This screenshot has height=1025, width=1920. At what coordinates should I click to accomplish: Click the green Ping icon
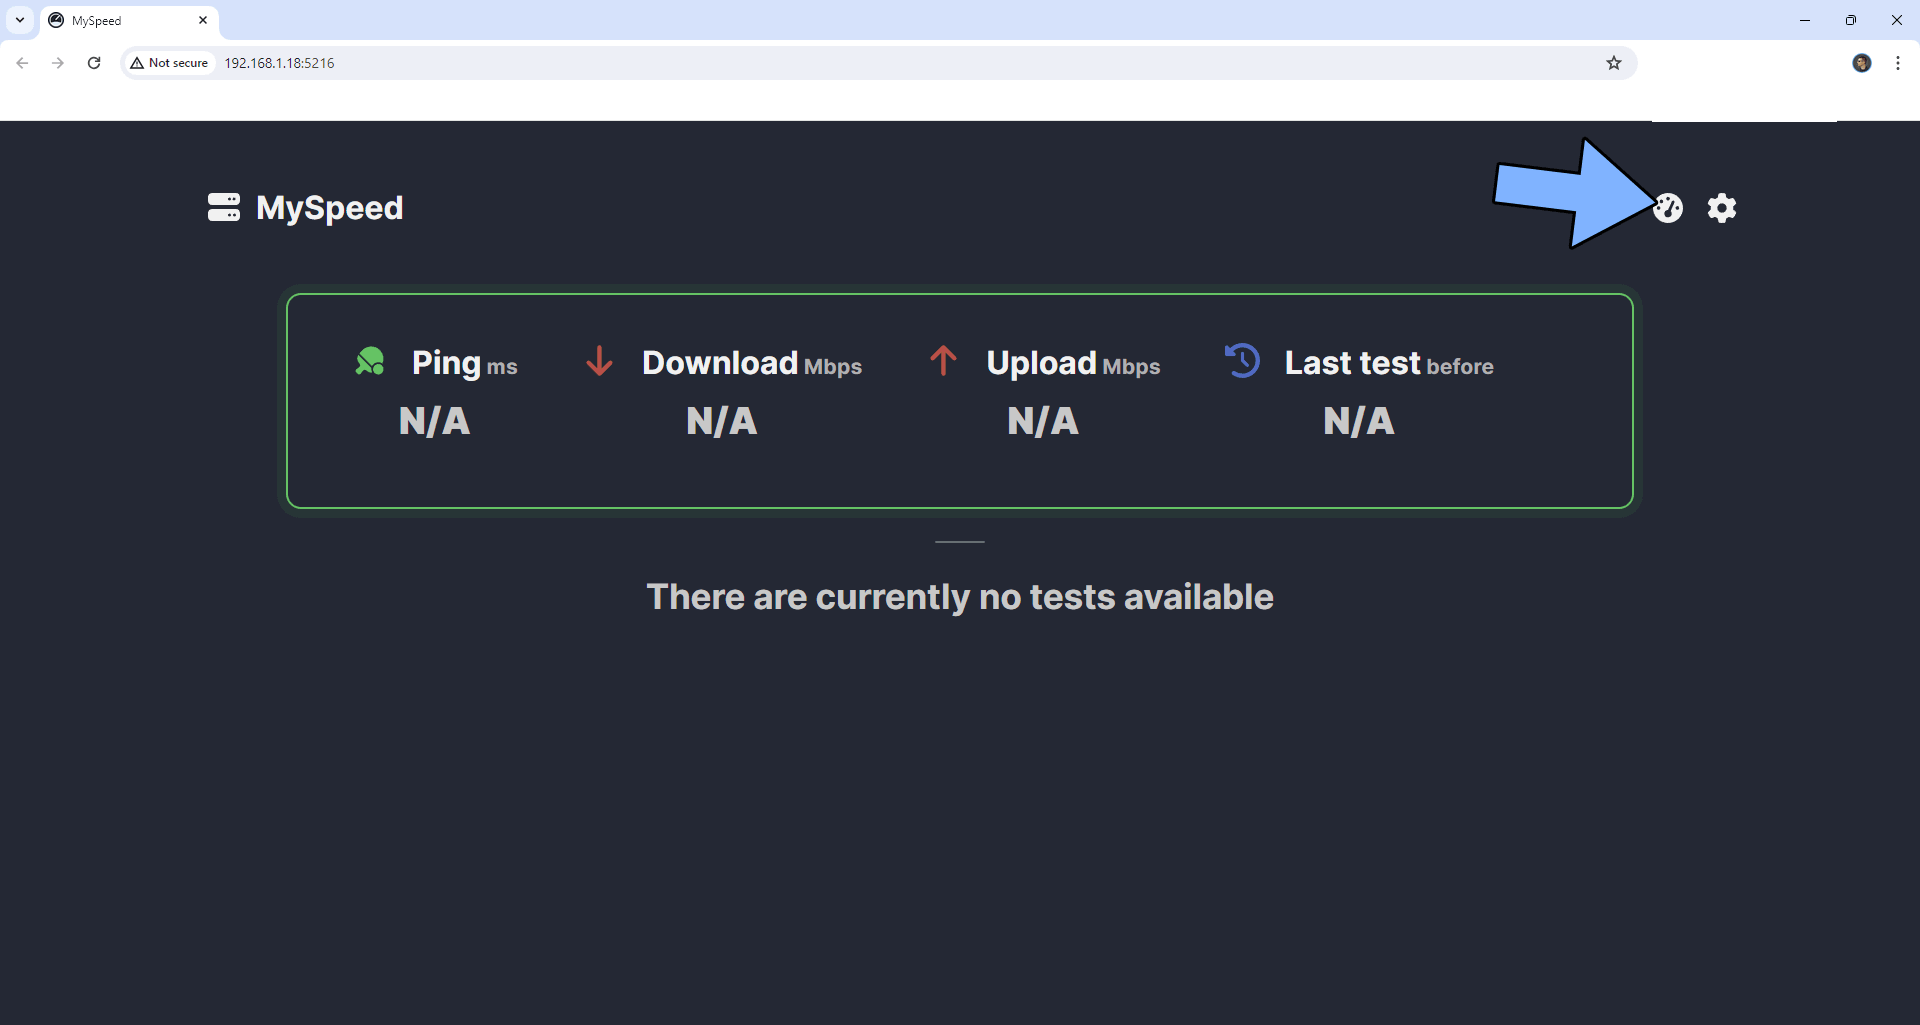pos(370,361)
